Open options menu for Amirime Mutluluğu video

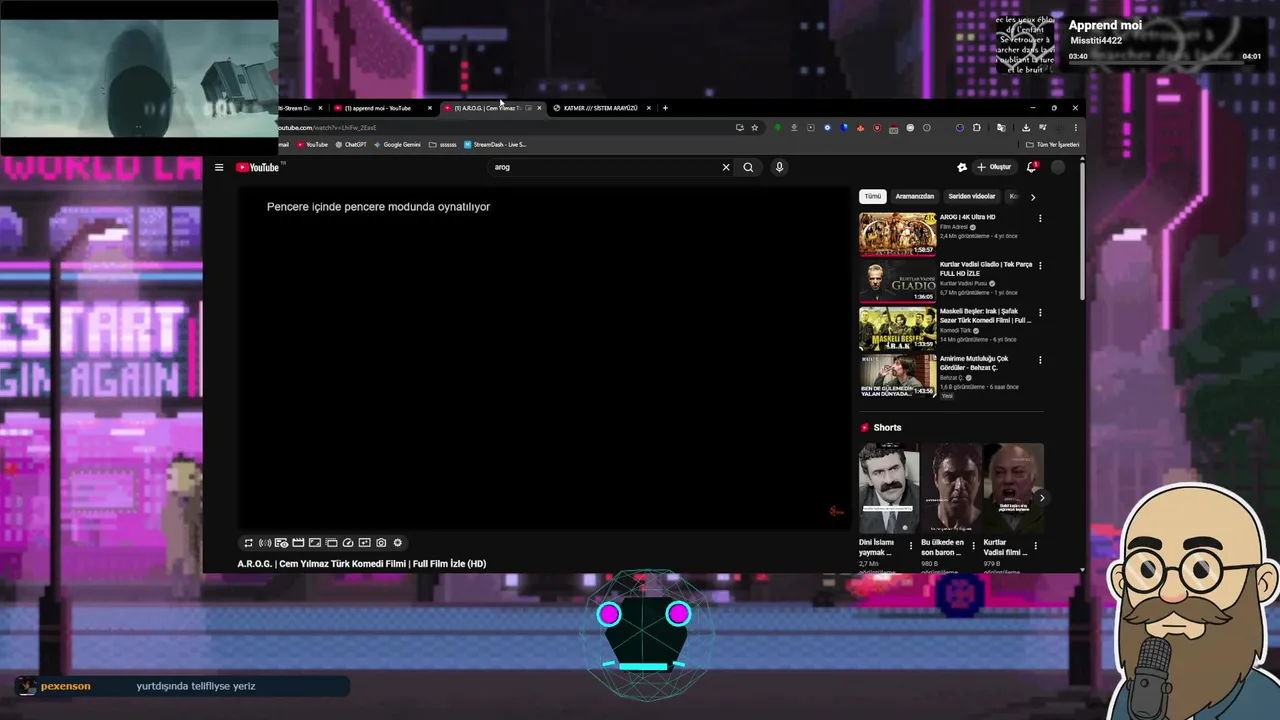click(x=1040, y=359)
